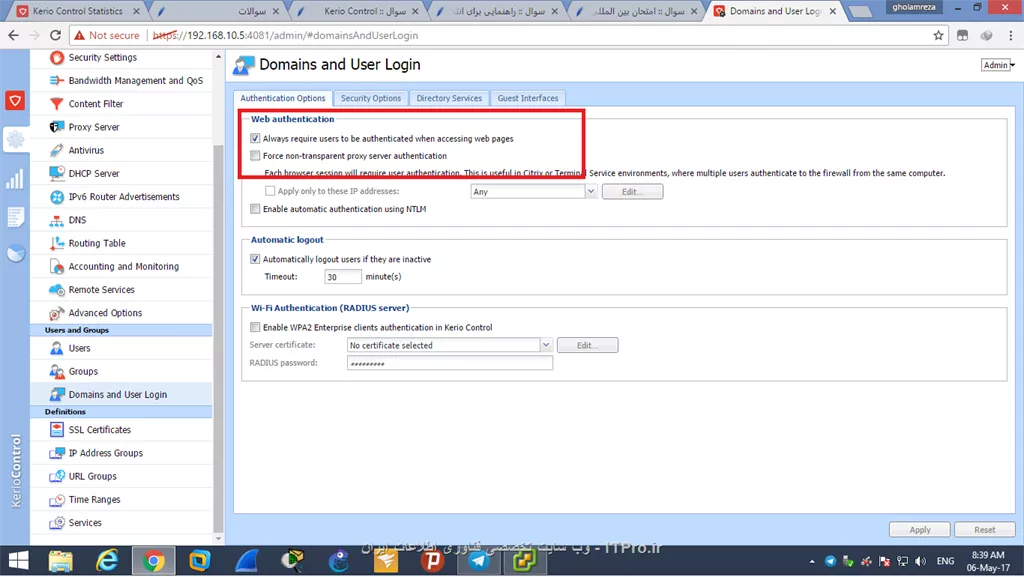Click the RADIUS password field

click(449, 364)
